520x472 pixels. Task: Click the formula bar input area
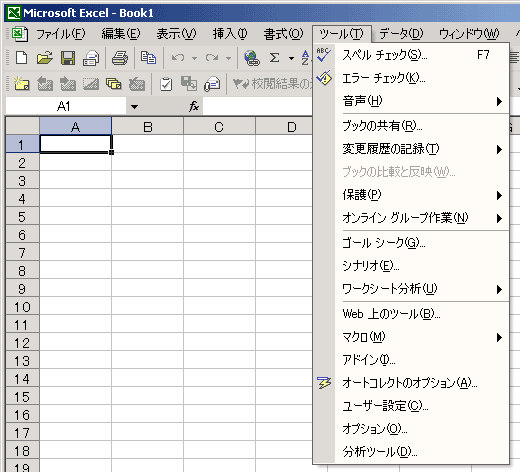click(x=257, y=107)
